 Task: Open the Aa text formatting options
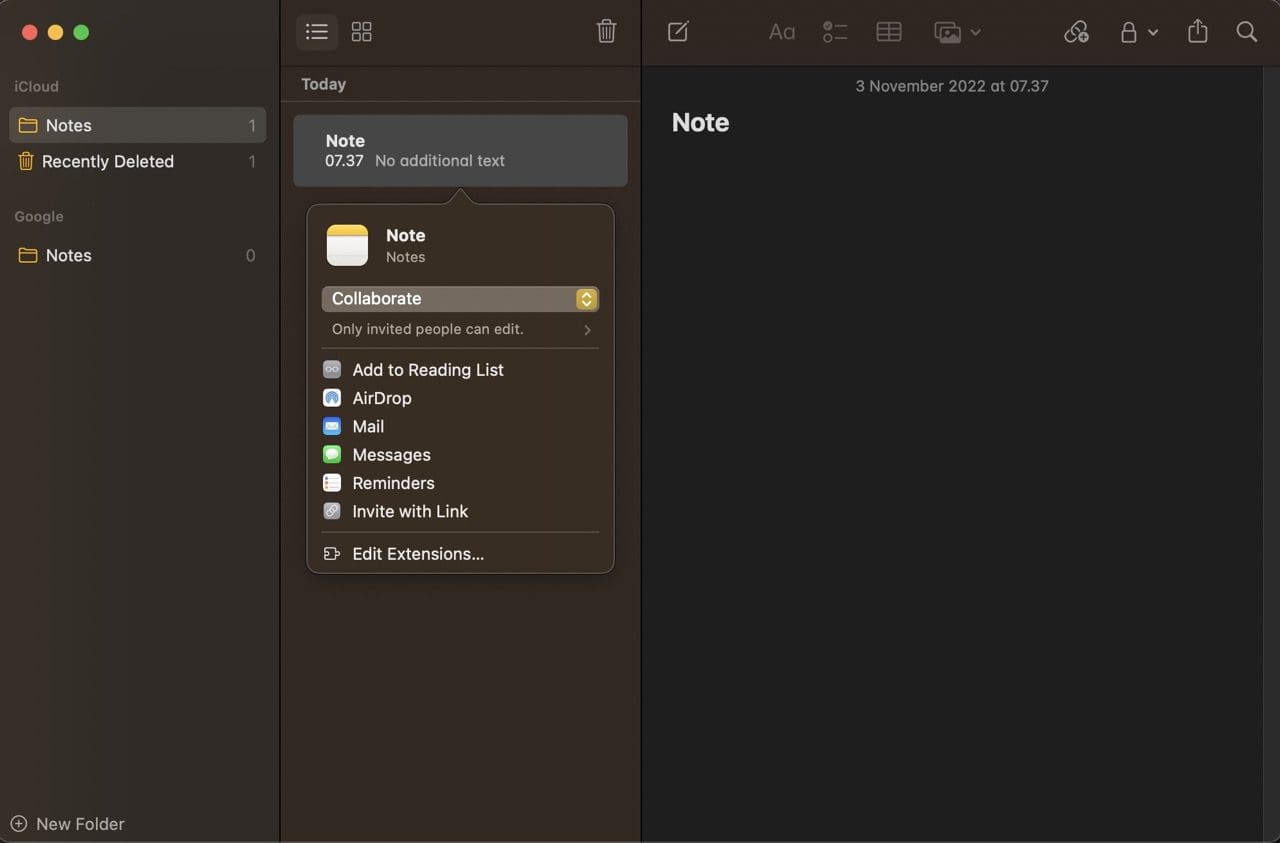click(781, 31)
